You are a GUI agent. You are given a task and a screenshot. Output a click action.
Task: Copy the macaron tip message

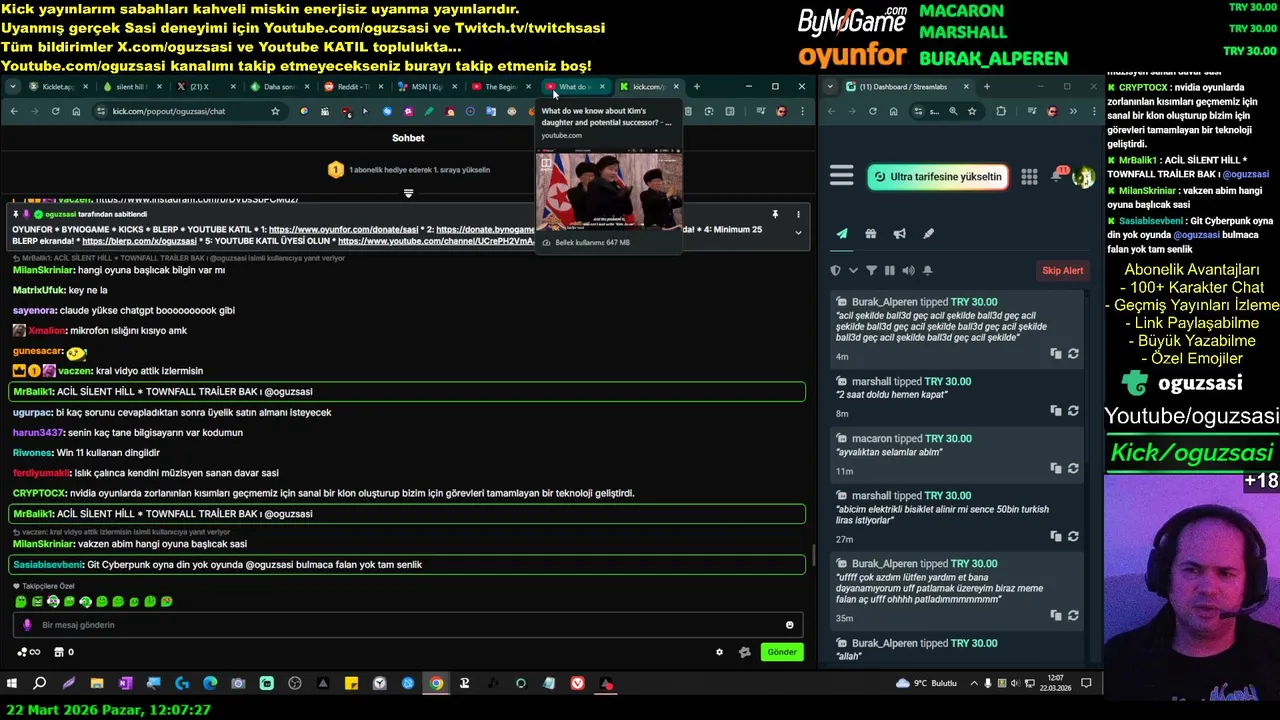coord(1056,468)
